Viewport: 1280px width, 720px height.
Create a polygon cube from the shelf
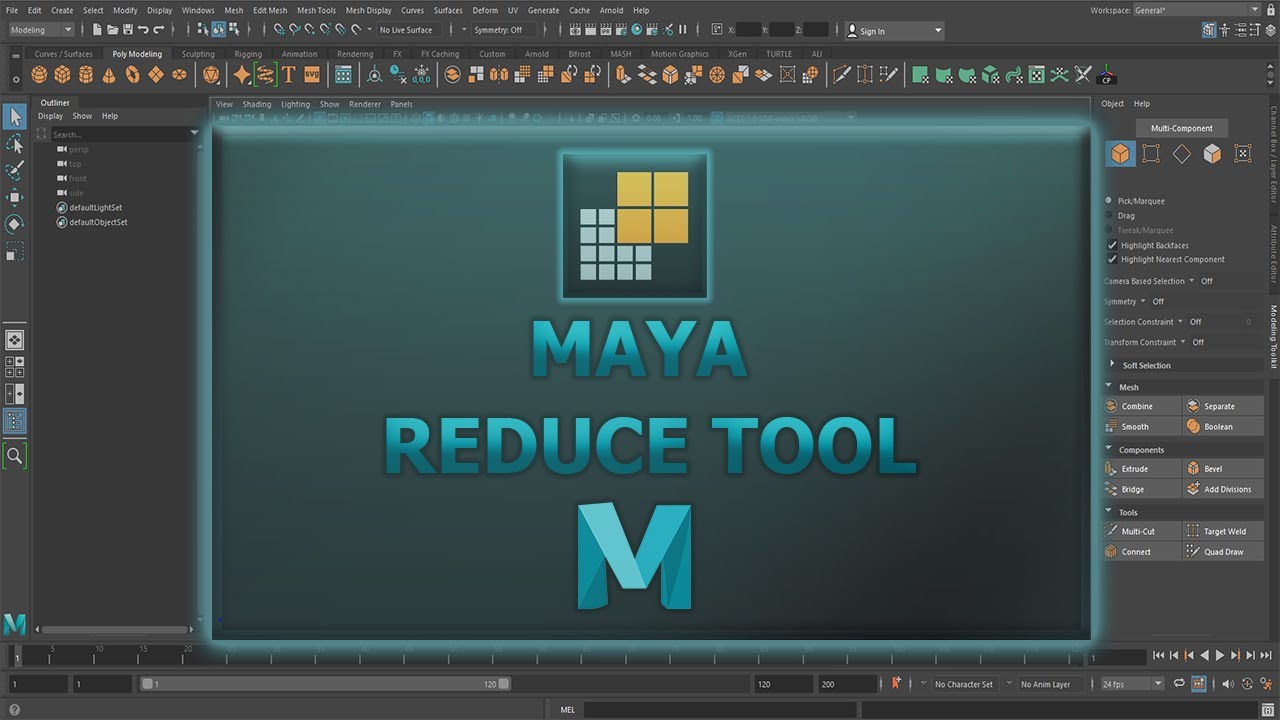pyautogui.click(x=62, y=74)
